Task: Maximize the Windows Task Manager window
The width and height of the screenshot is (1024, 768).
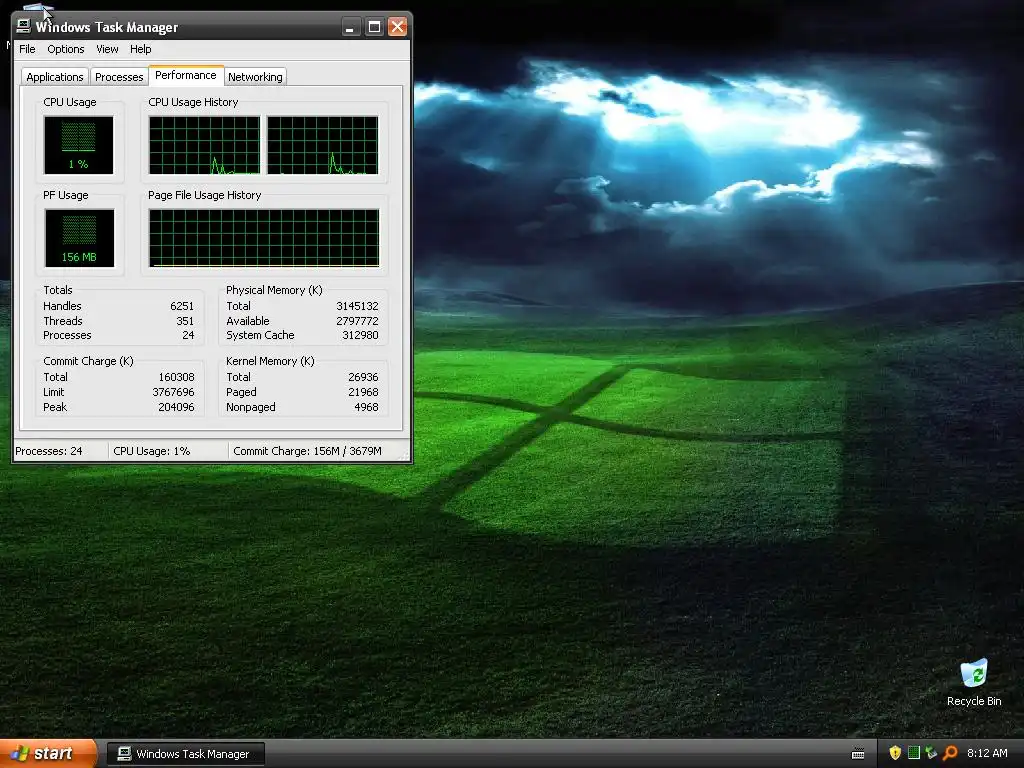Action: (x=374, y=27)
